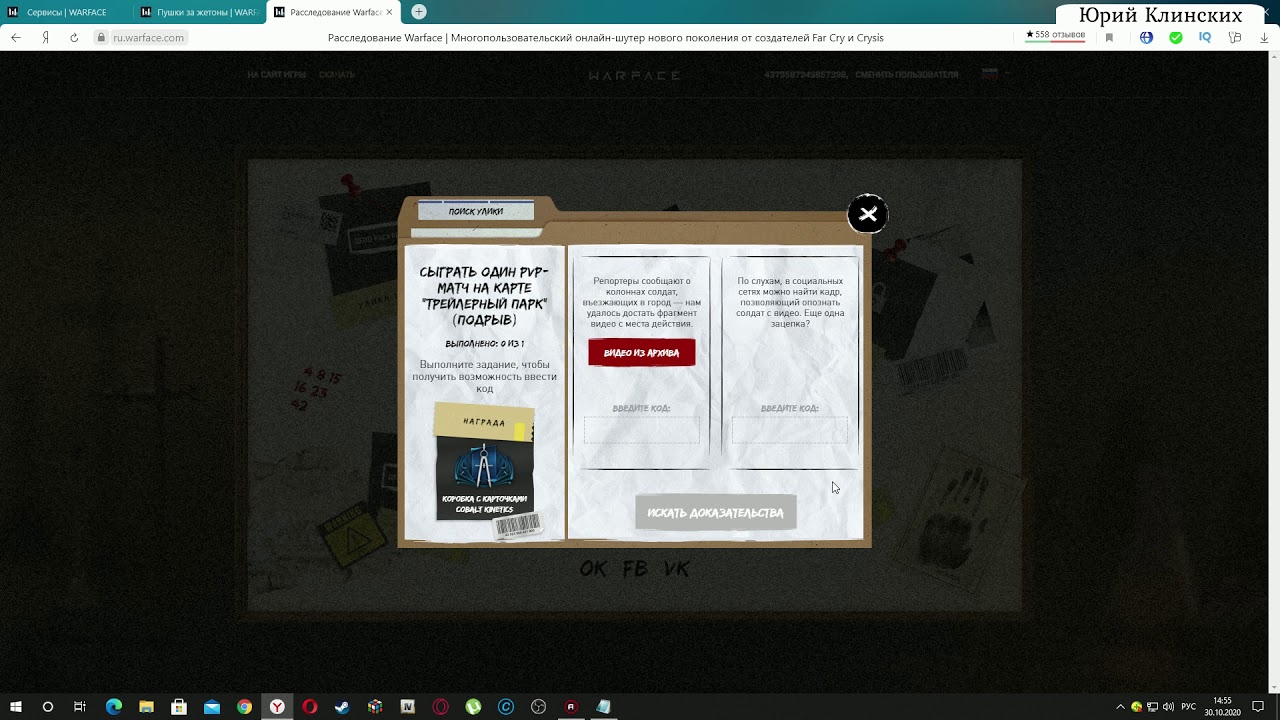This screenshot has height=720, width=1280.
Task: Open Microsoft Store from taskbar
Action: (179, 707)
